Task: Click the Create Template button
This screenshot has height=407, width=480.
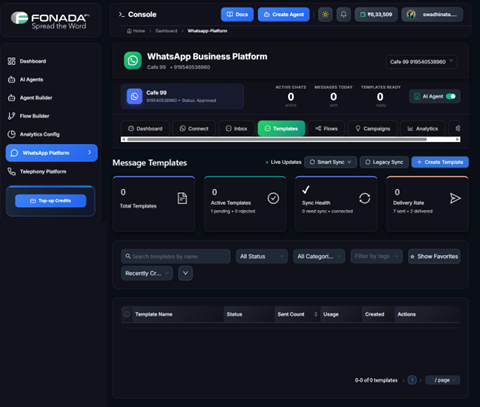Action: (440, 162)
